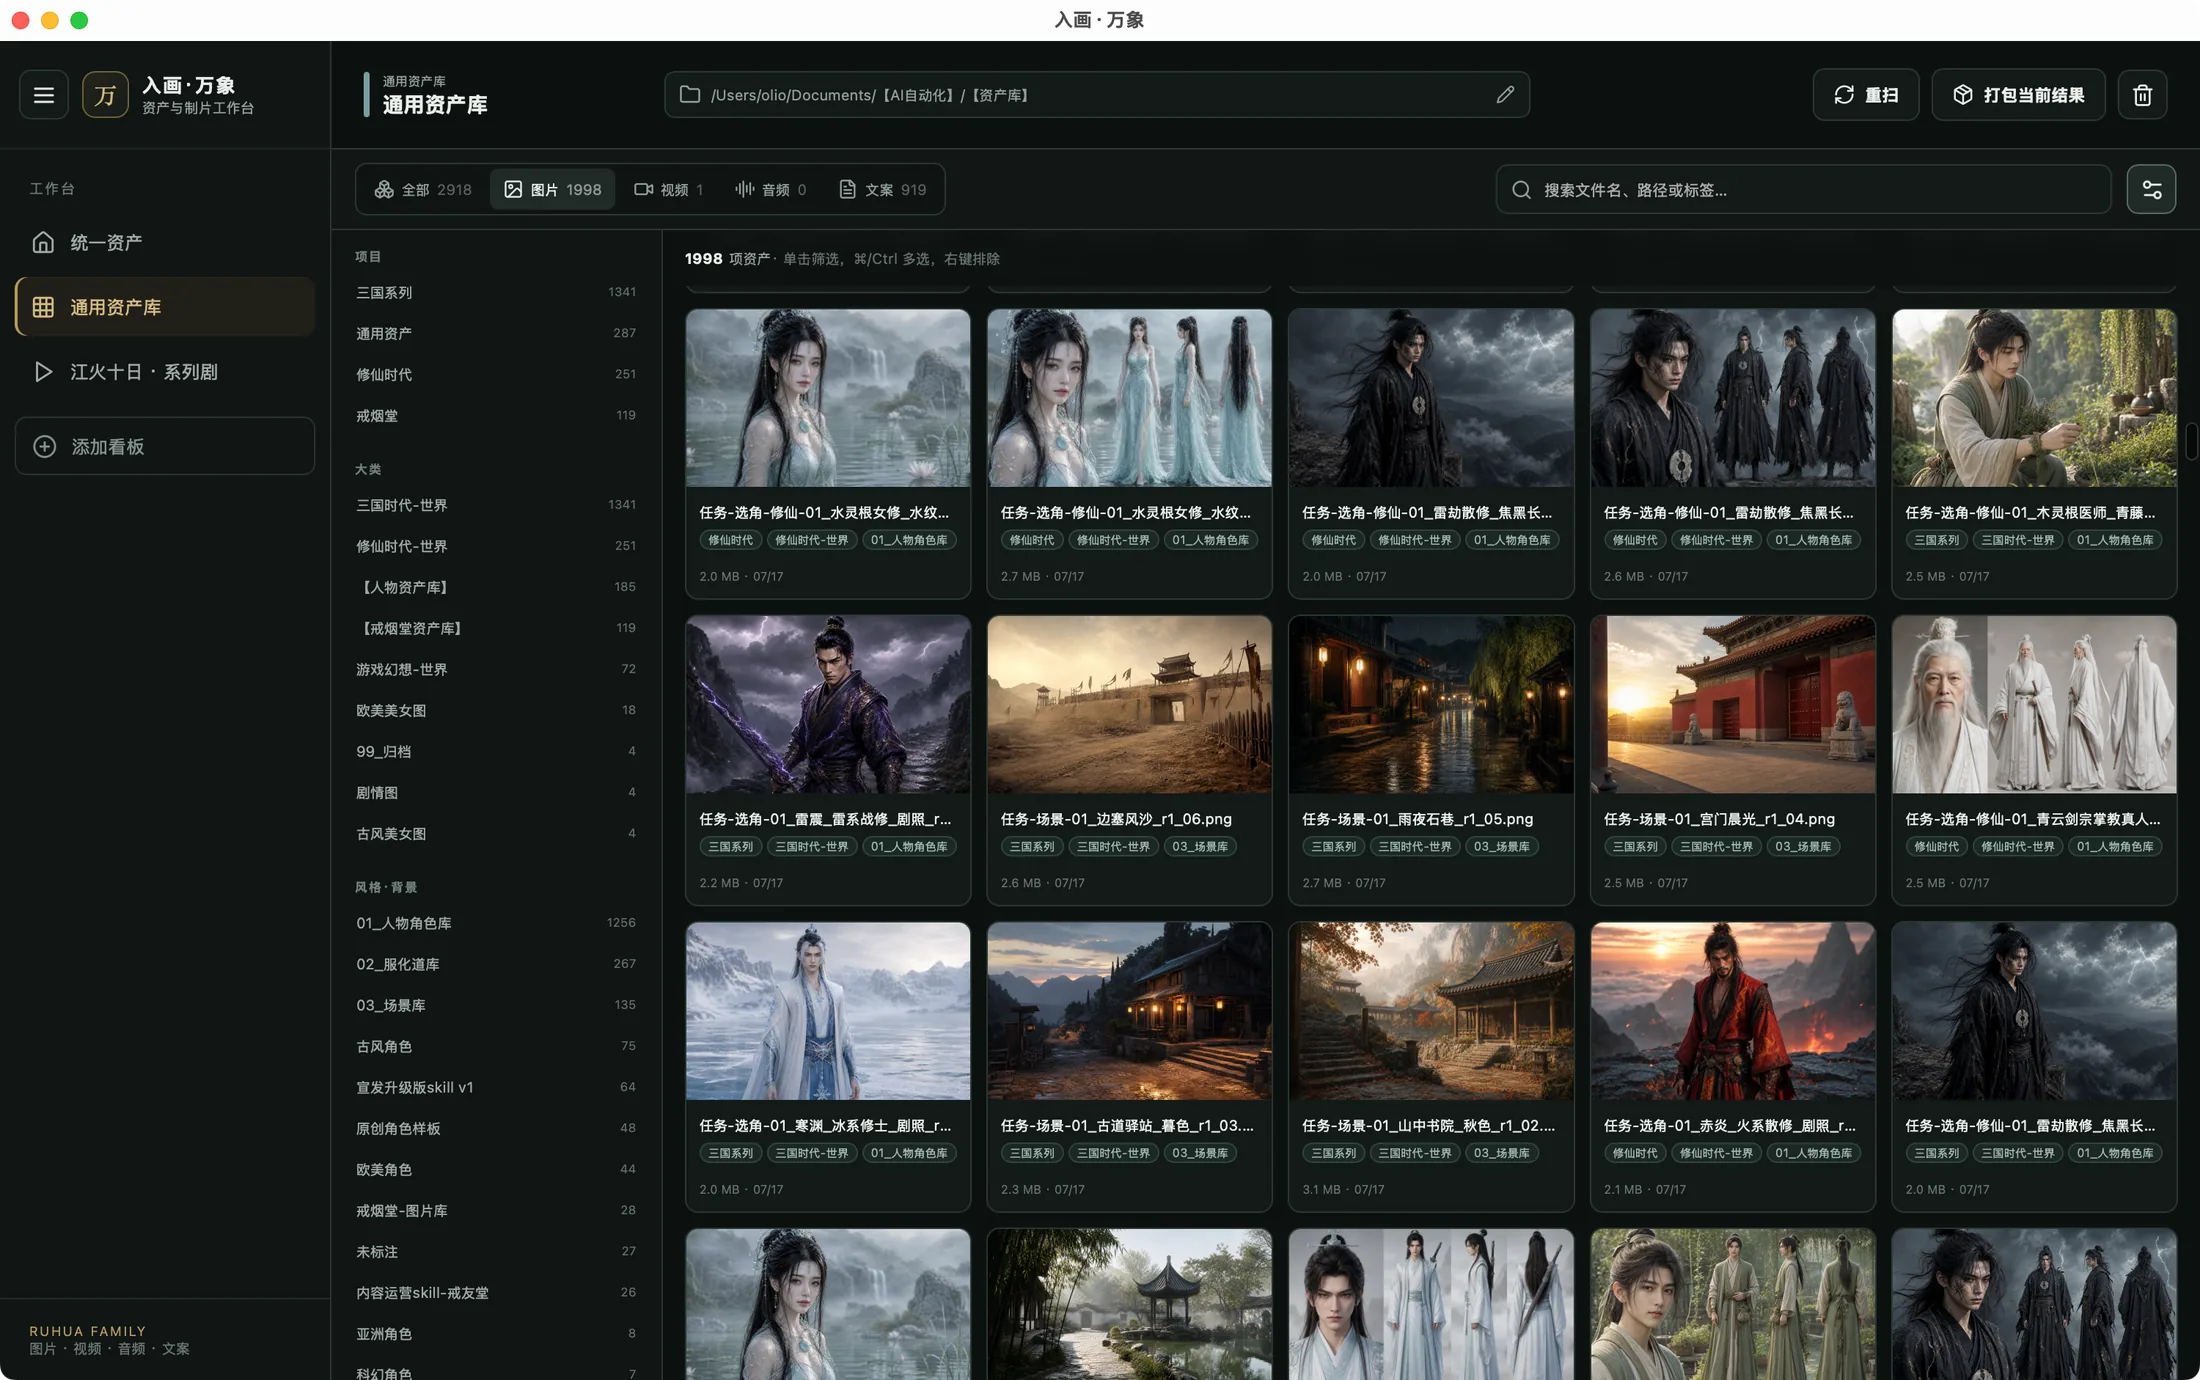Filter by 戒烟堂-图片库

coord(496,1210)
